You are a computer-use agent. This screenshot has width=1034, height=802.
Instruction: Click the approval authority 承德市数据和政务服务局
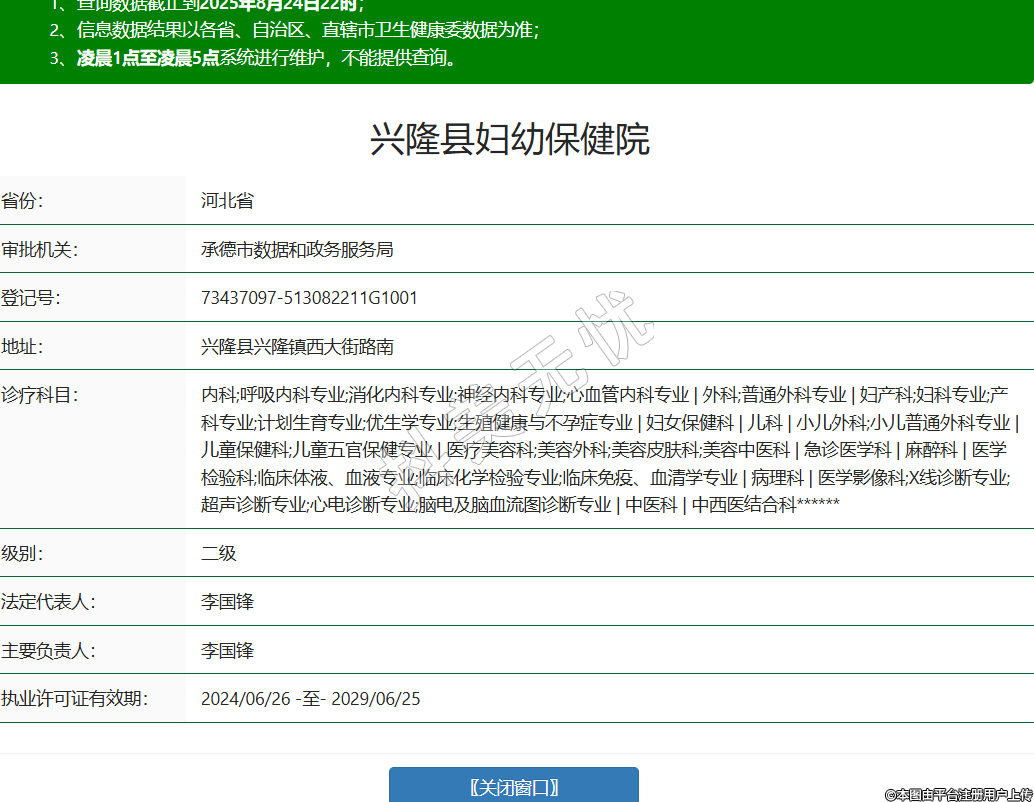[297, 250]
